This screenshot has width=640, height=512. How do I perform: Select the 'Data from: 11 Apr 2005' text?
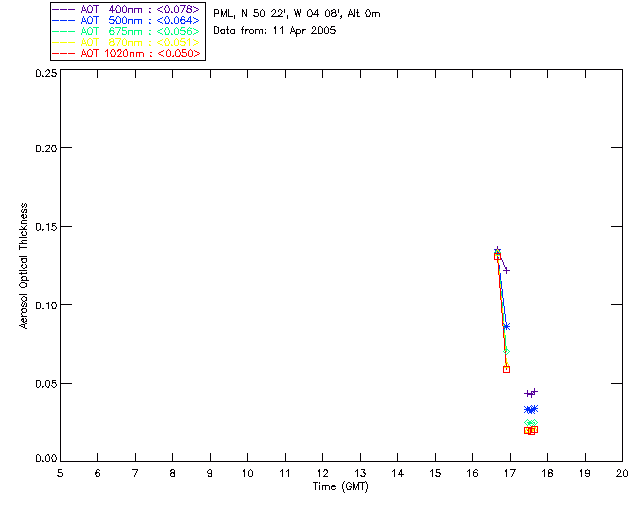(275, 31)
